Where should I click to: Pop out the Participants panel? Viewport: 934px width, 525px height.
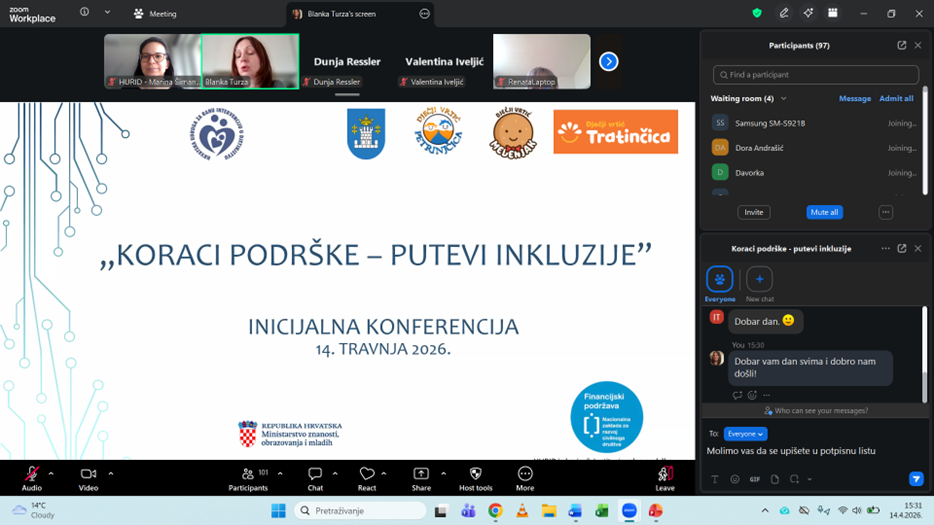[x=901, y=45]
